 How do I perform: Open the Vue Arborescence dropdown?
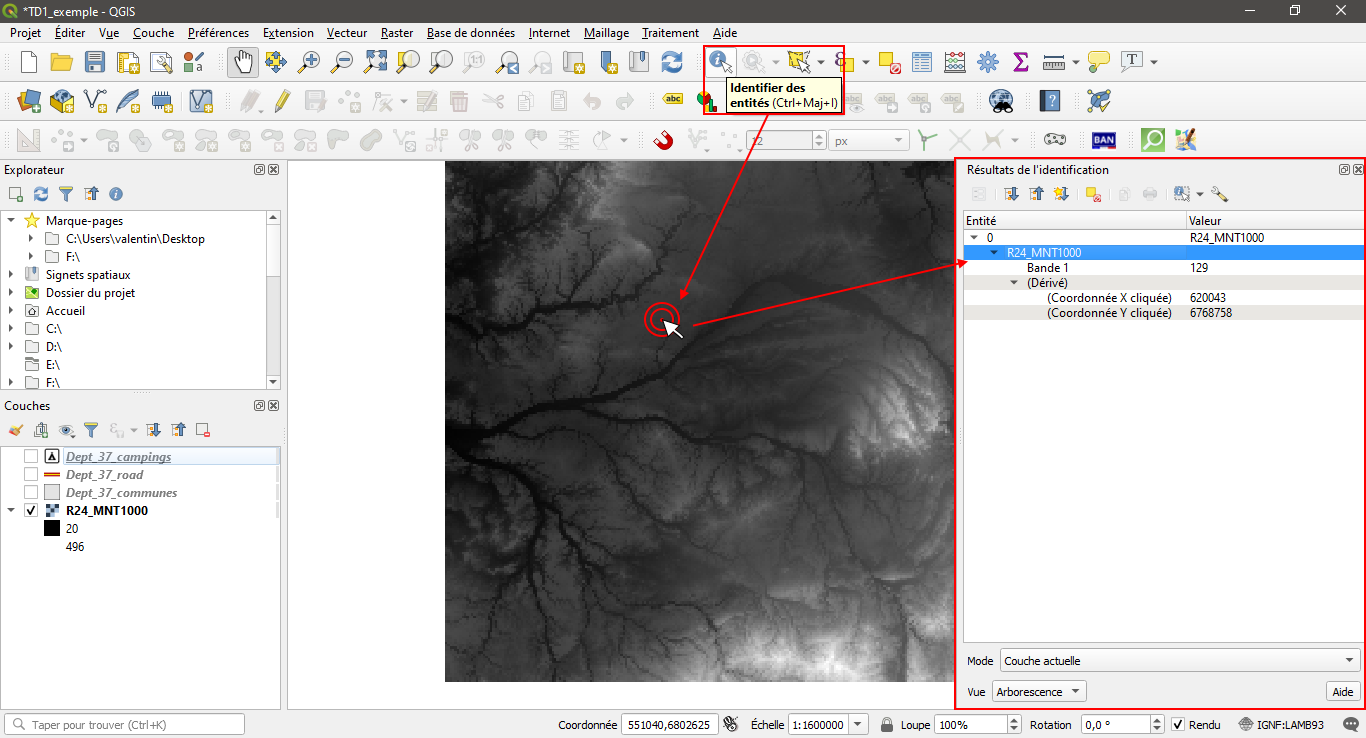pos(1040,692)
